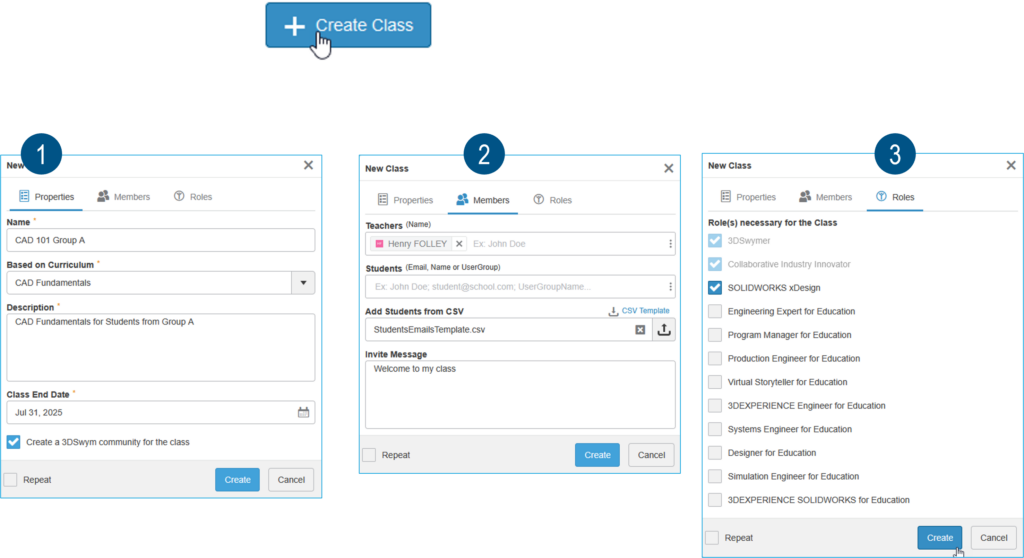Tick the Repeat checkbox in the Members dialog
This screenshot has width=1024, height=558.
click(369, 455)
